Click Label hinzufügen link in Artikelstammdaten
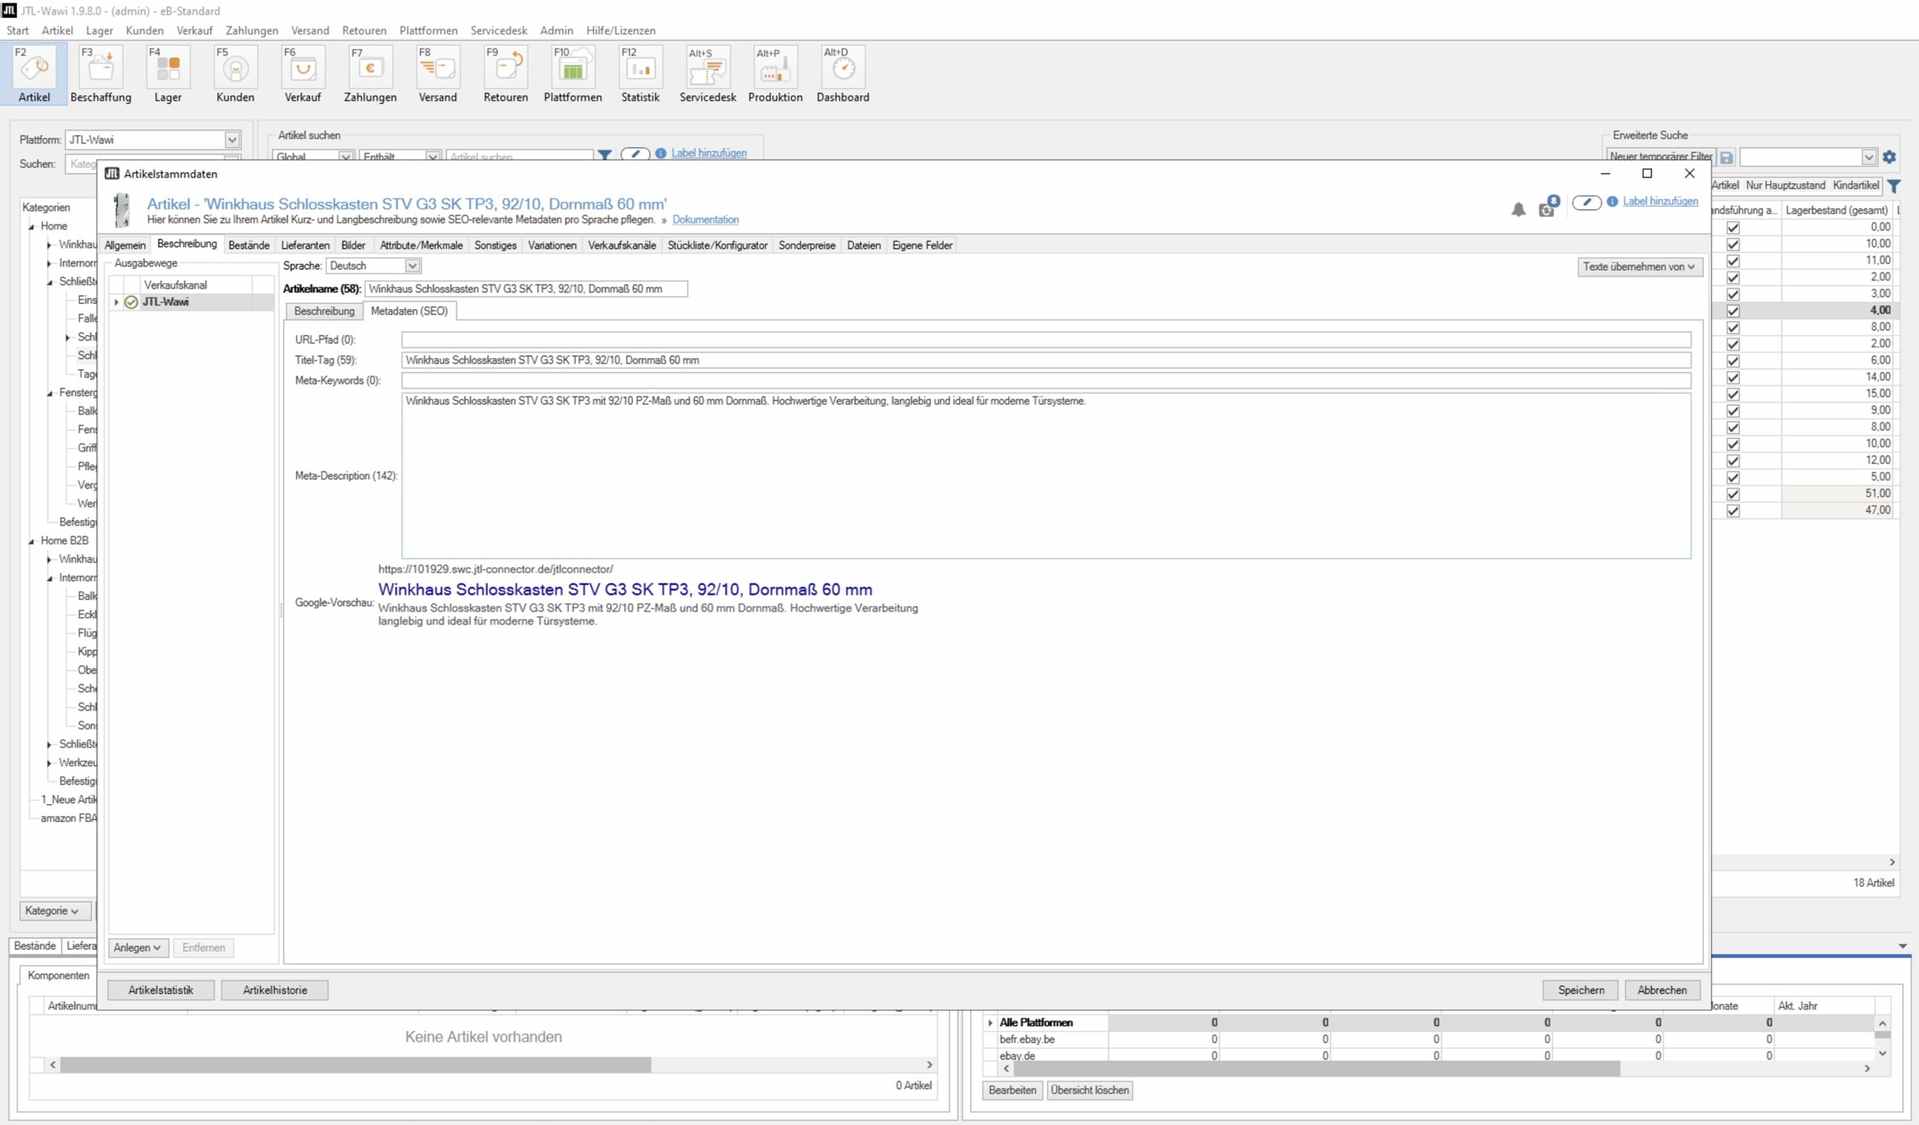1919x1125 pixels. tap(1660, 202)
